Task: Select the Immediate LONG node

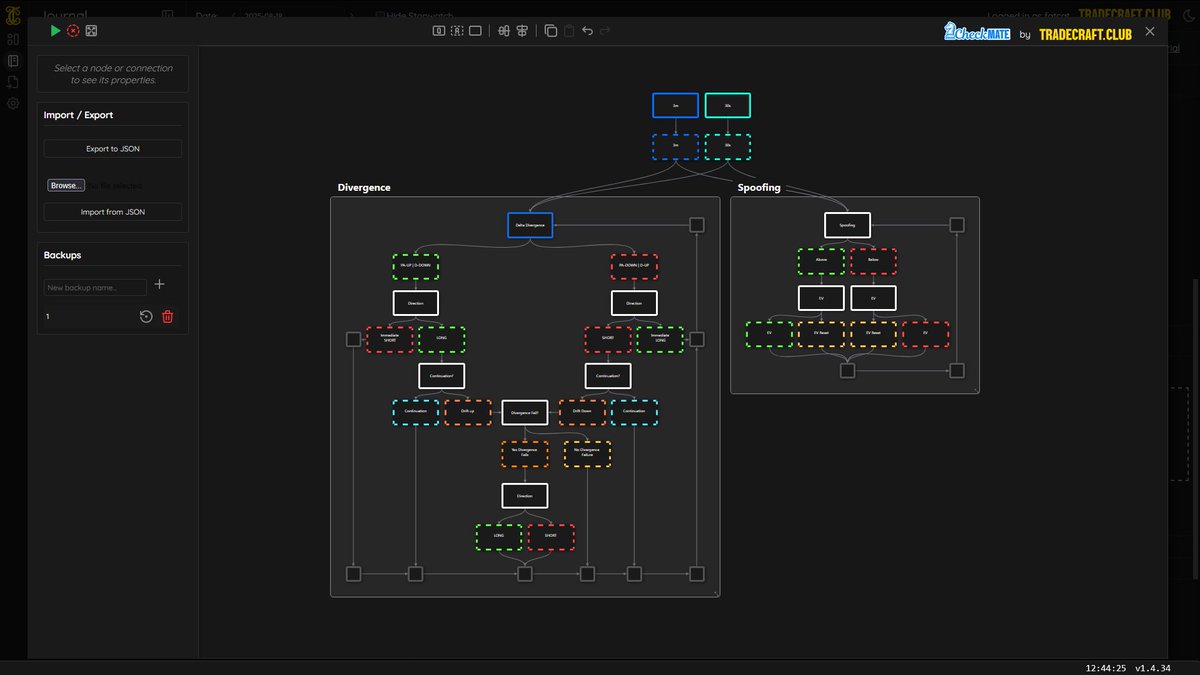Action: click(x=660, y=339)
